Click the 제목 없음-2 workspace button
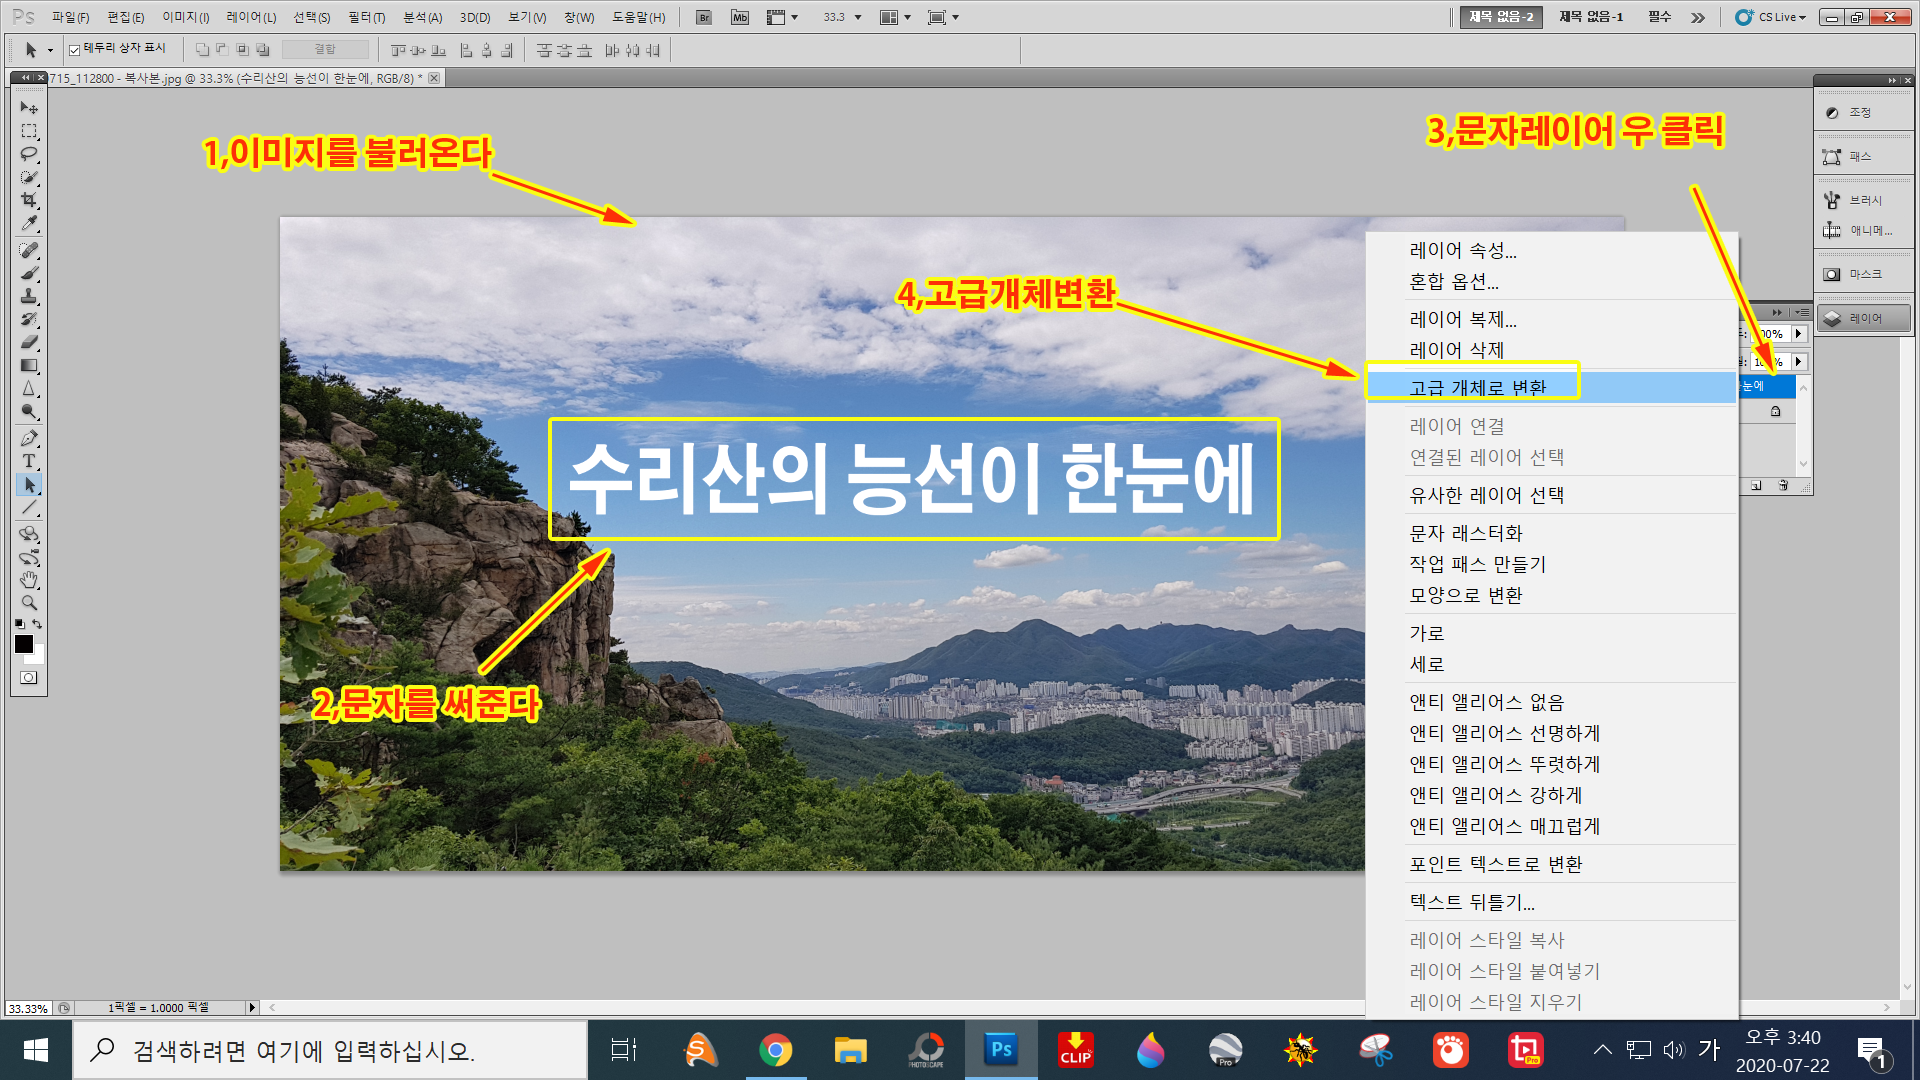The height and width of the screenshot is (1080, 1920). tap(1500, 17)
